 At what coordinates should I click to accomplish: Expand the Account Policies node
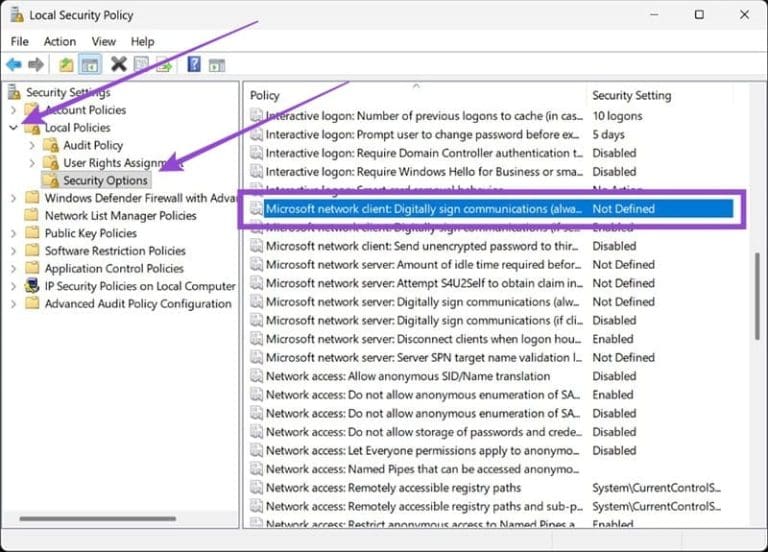14,110
